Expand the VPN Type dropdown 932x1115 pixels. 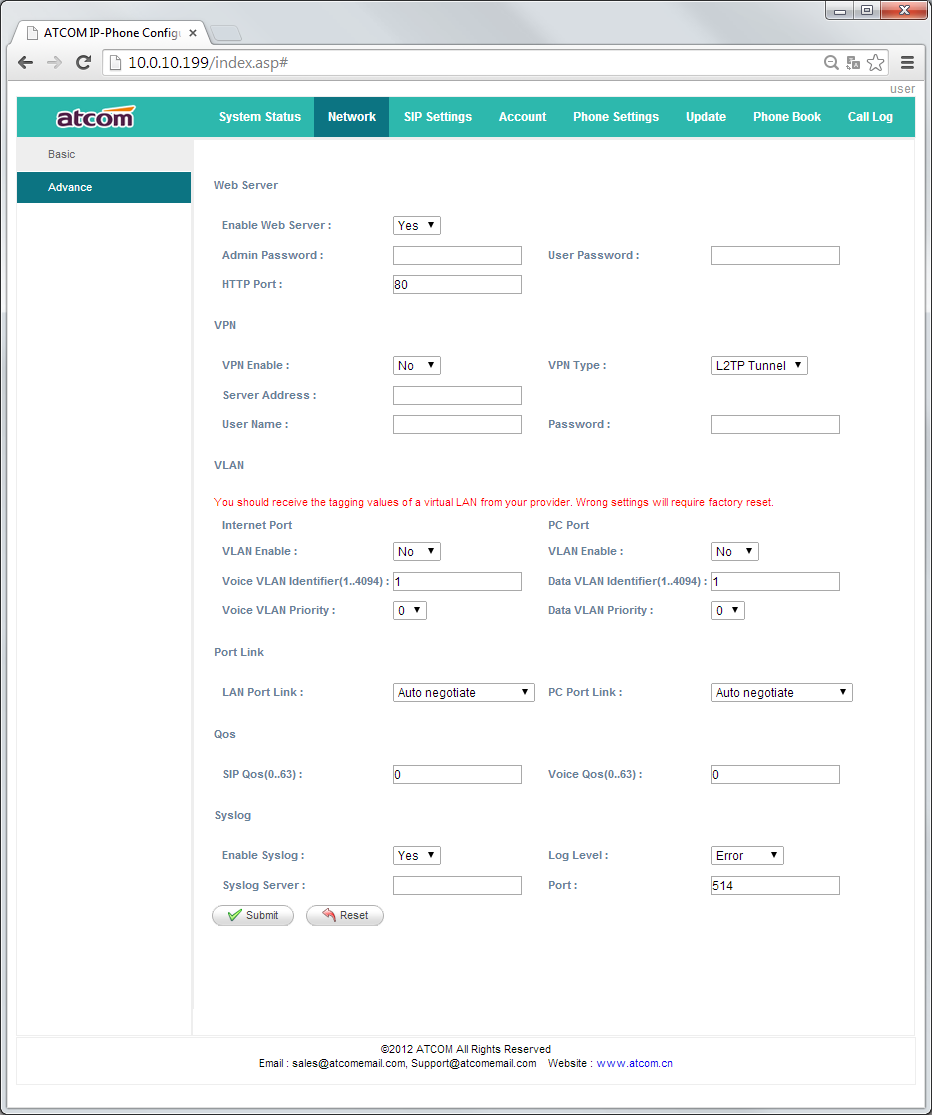click(759, 366)
